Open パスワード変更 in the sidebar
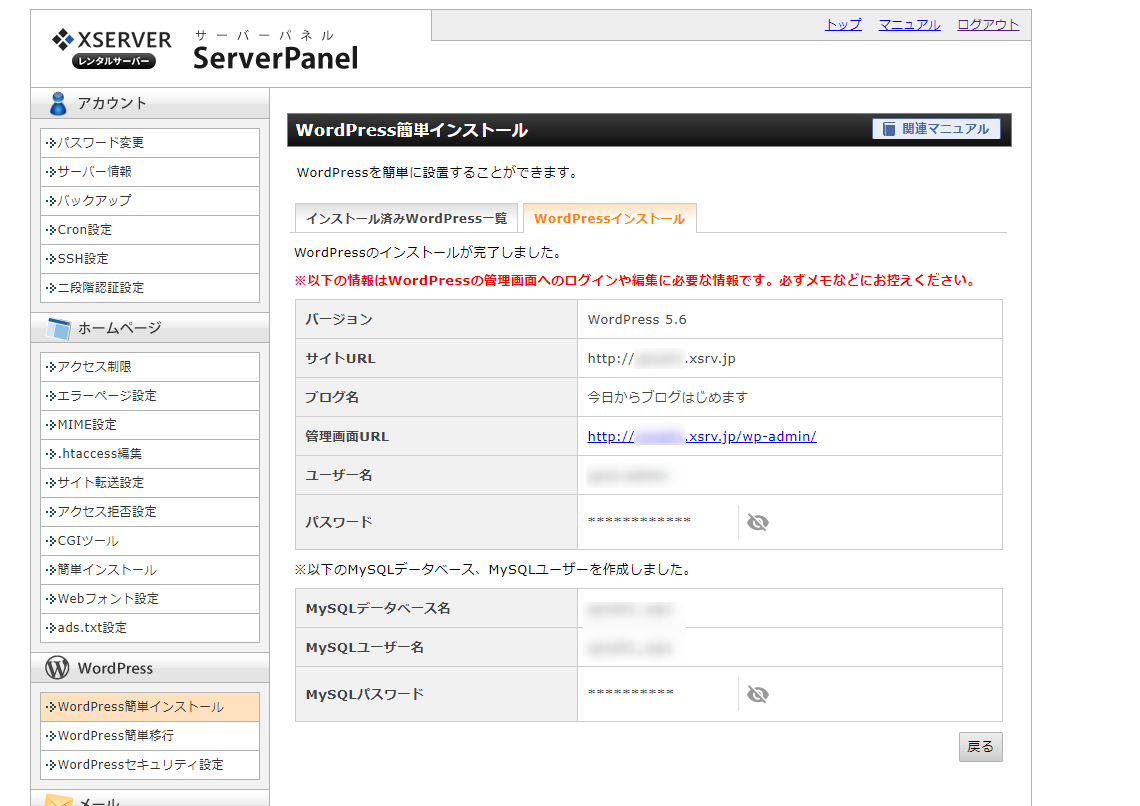This screenshot has width=1140, height=806. click(x=150, y=142)
